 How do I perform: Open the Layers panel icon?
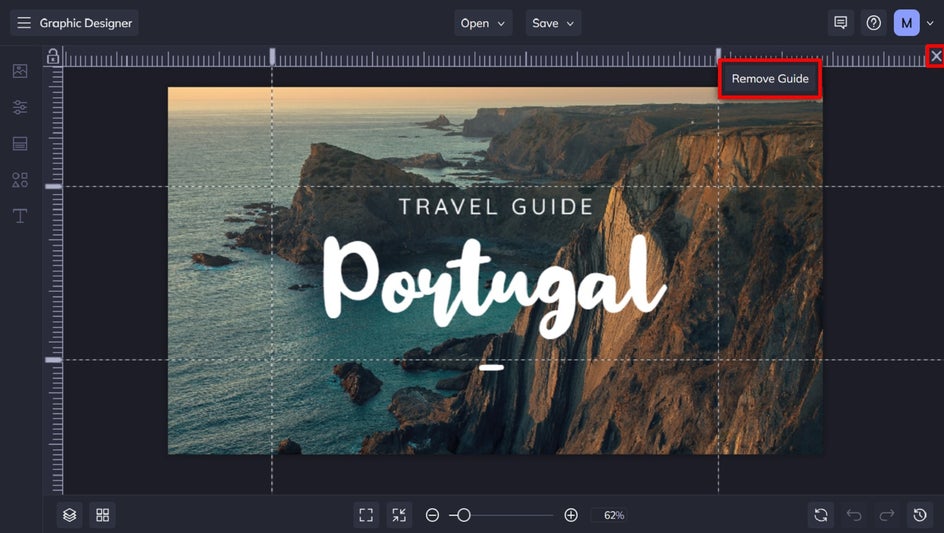point(70,515)
